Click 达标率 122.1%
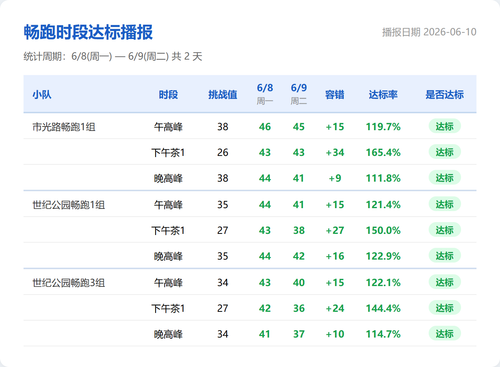500x367 pixels. [383, 282]
